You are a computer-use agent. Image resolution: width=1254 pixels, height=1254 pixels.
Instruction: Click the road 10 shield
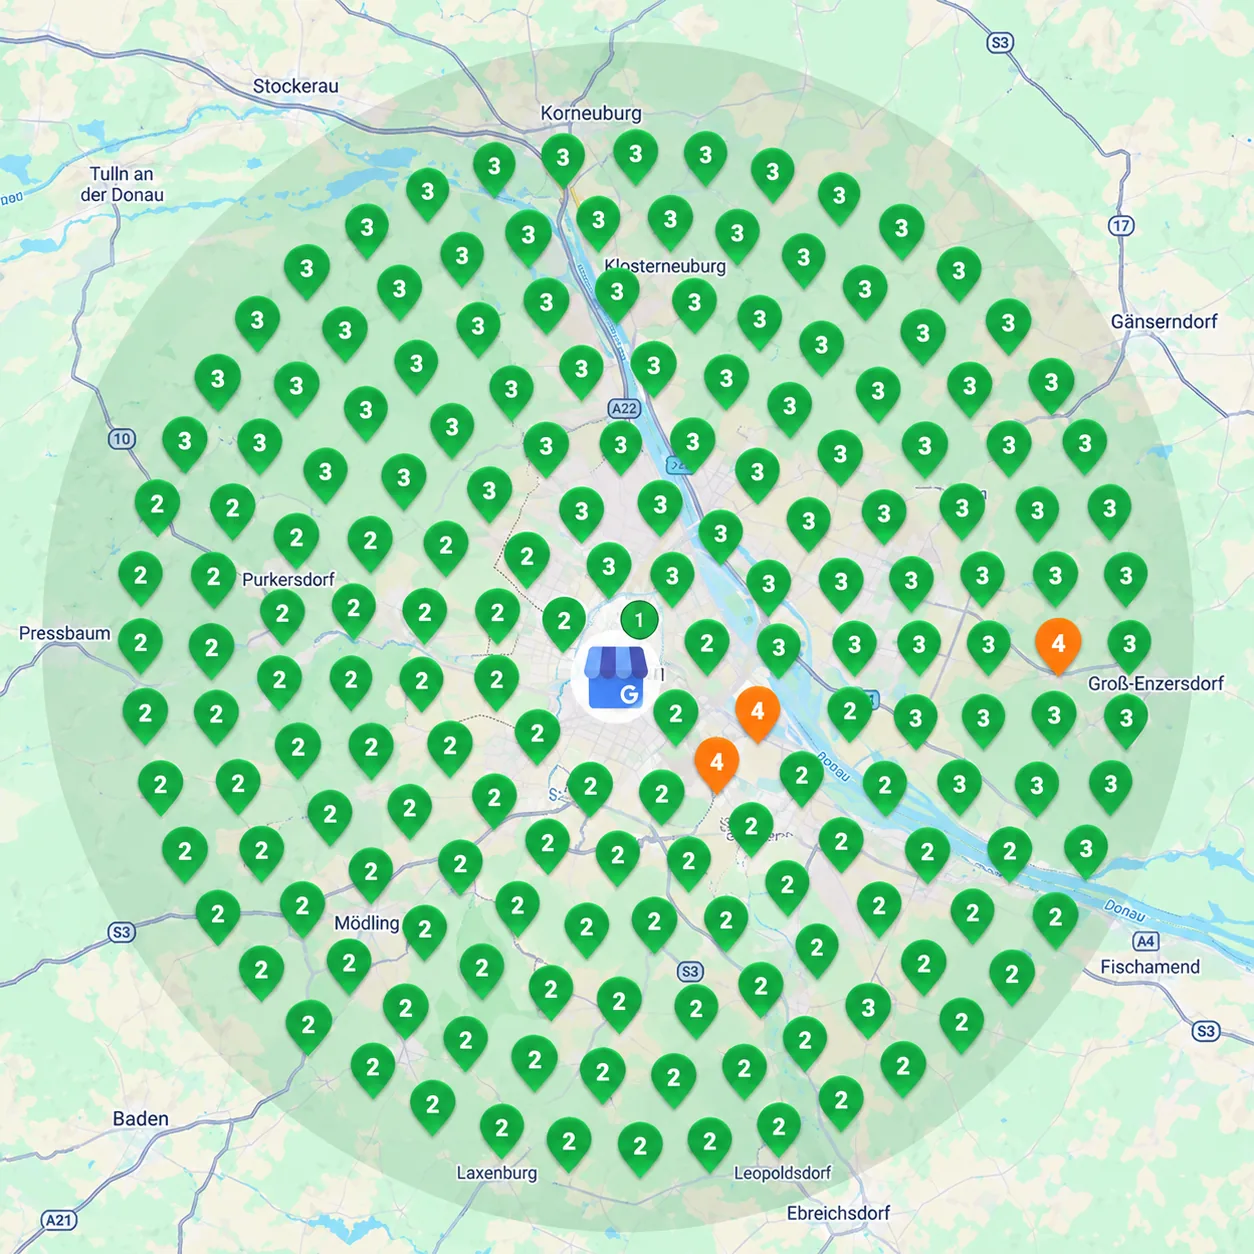point(121,438)
